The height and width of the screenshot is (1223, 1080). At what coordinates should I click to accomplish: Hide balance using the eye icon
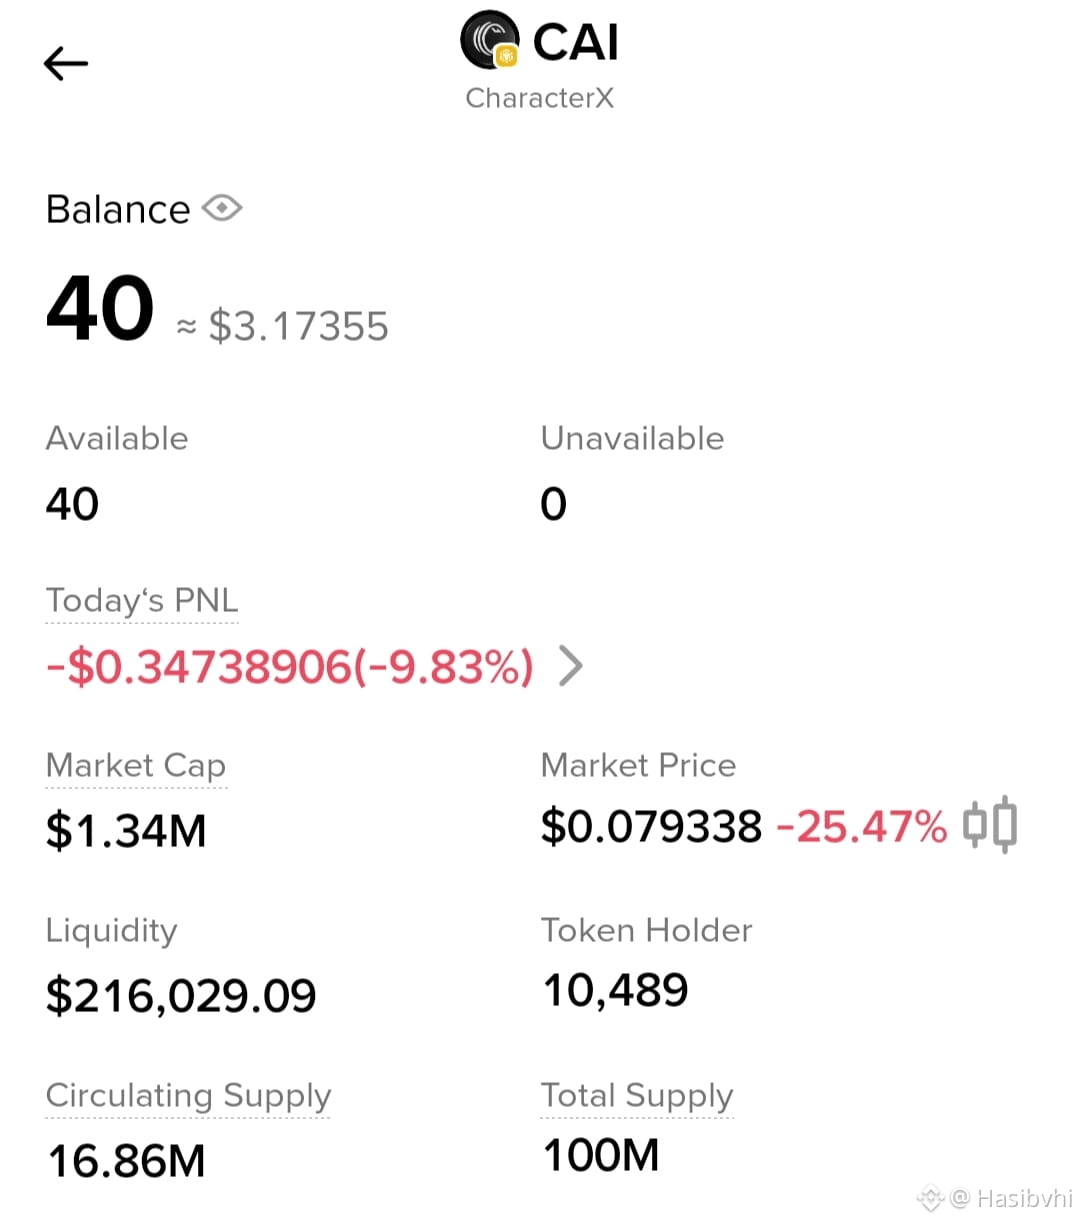[222, 208]
